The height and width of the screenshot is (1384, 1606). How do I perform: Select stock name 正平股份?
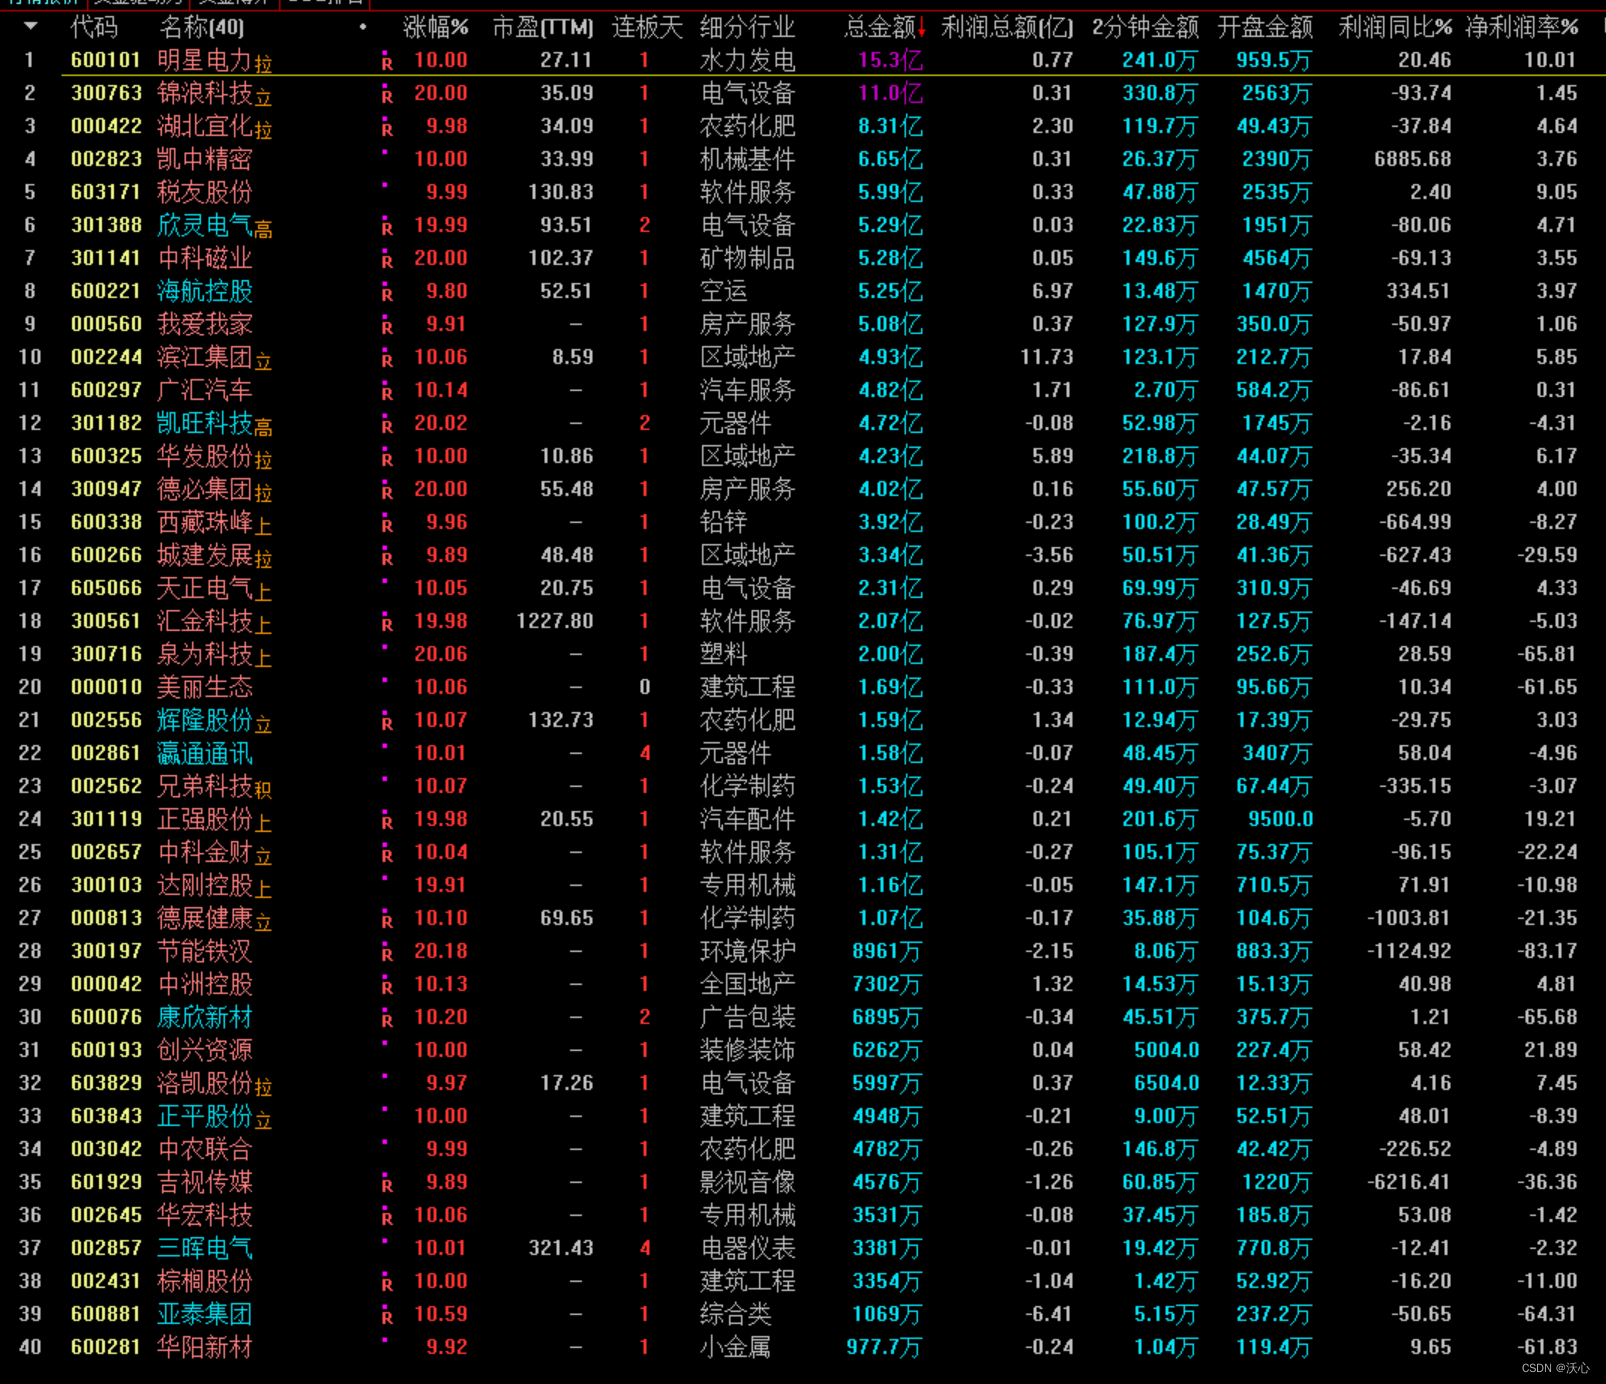click(205, 1116)
